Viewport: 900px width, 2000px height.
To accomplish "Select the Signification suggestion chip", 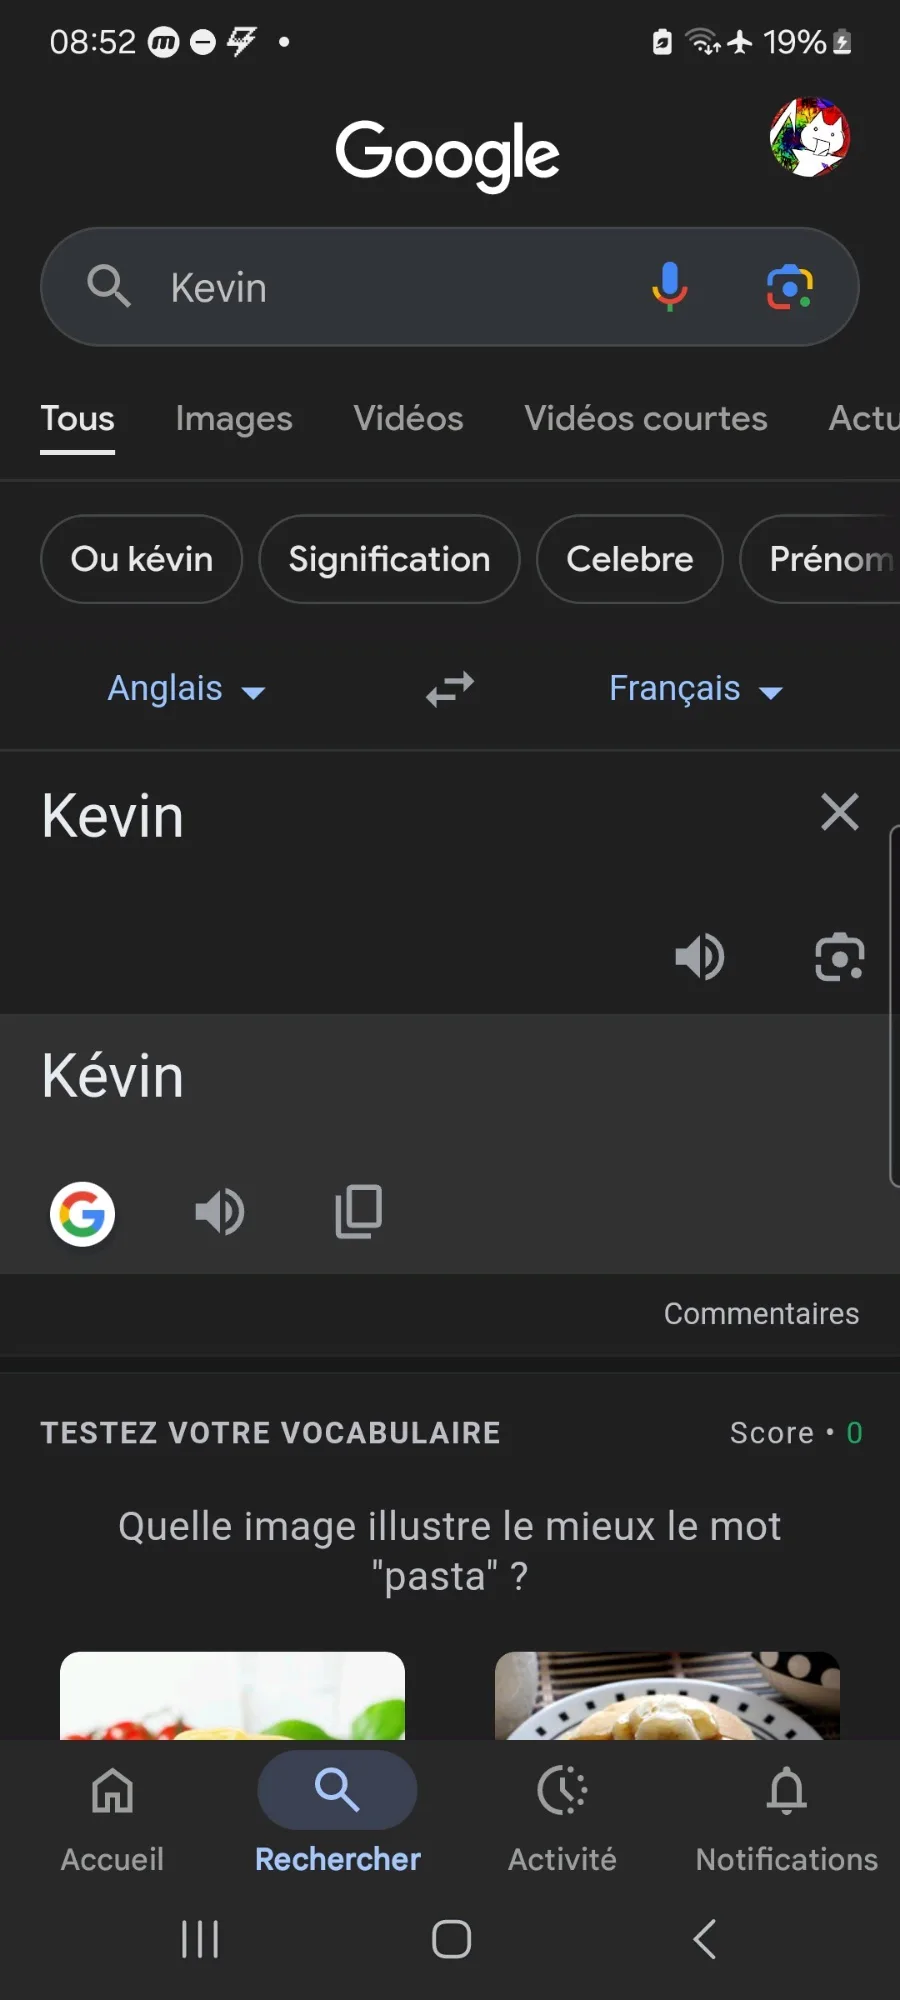I will (x=389, y=559).
